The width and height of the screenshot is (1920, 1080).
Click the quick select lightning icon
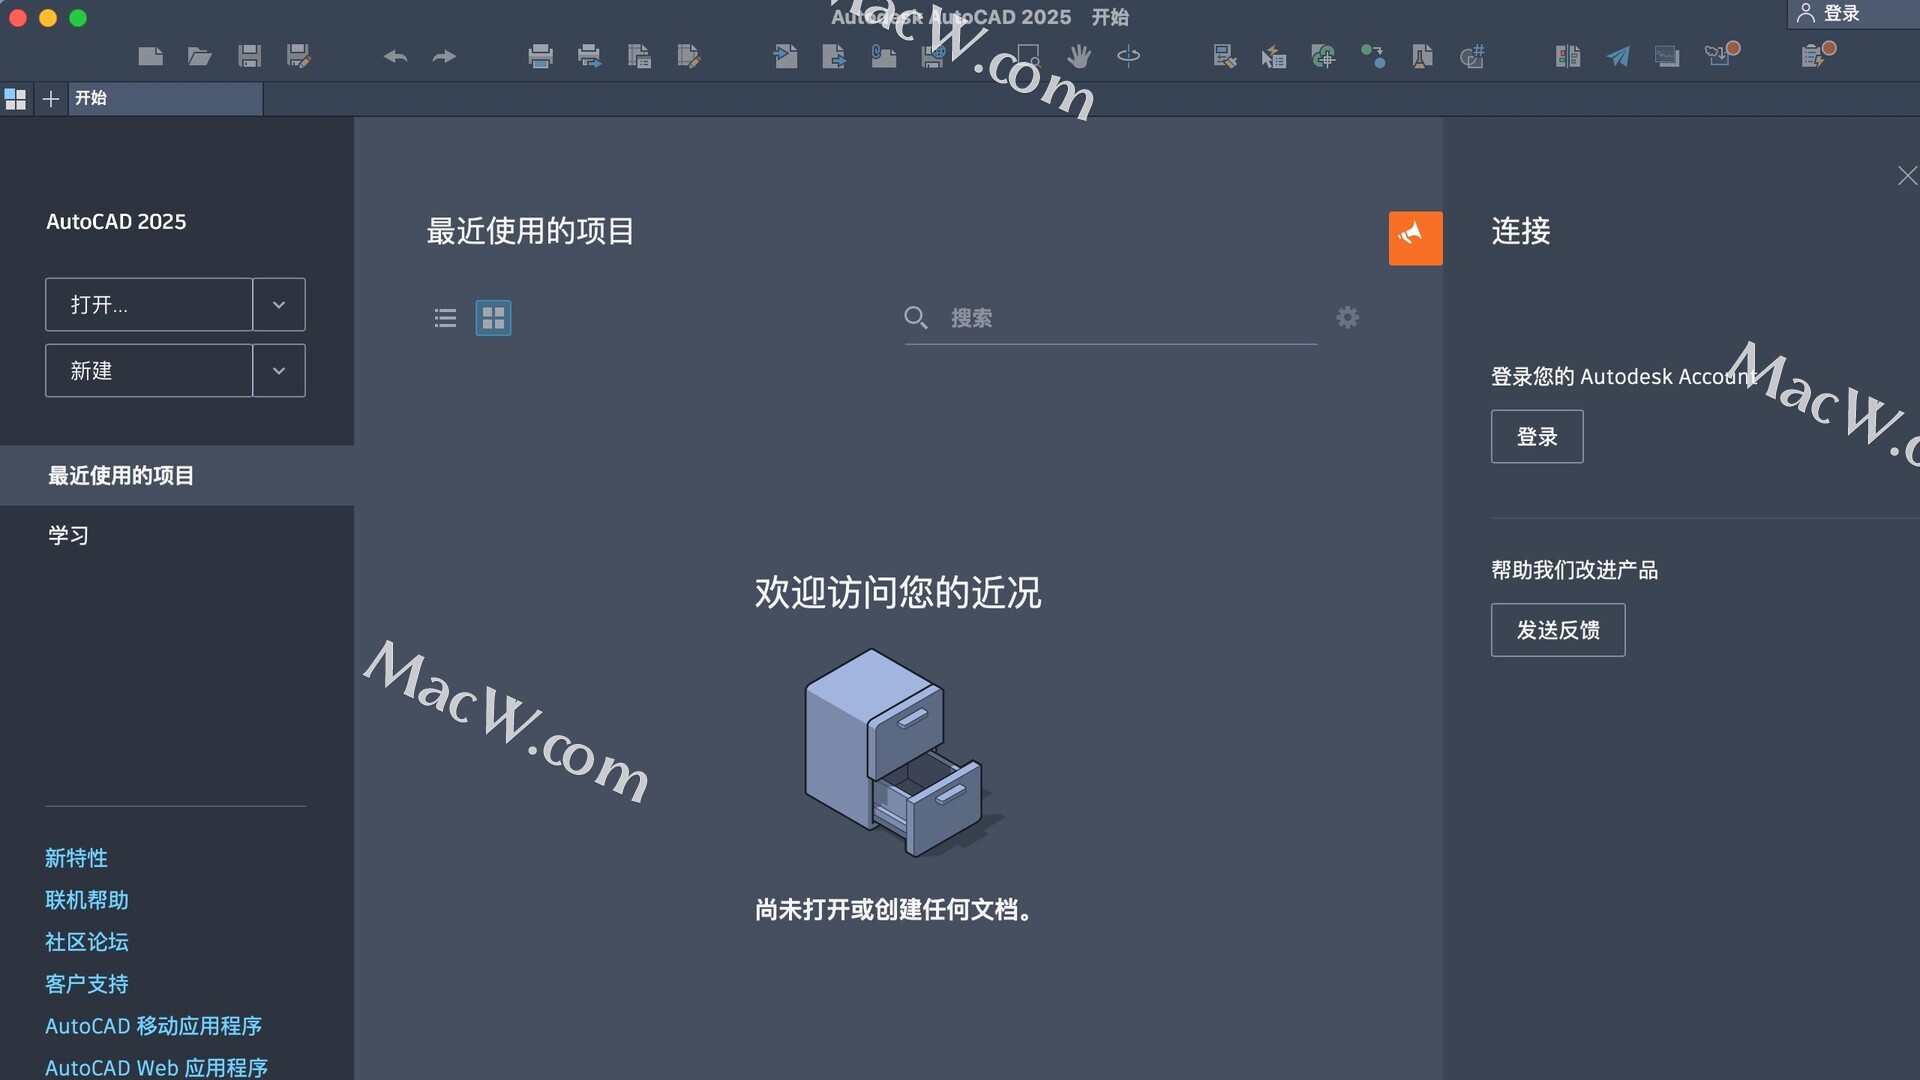coord(1274,56)
